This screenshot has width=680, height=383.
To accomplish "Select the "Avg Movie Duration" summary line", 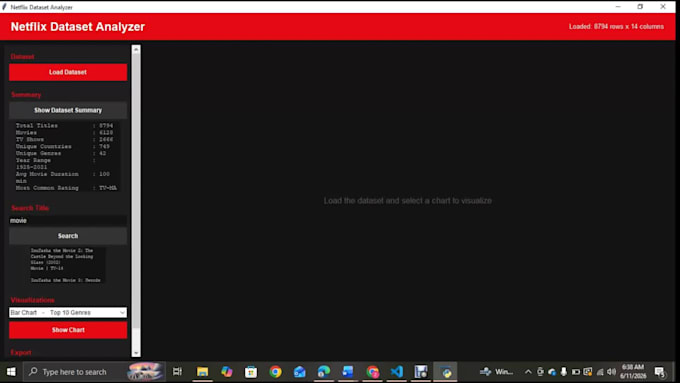I will 63,174.
